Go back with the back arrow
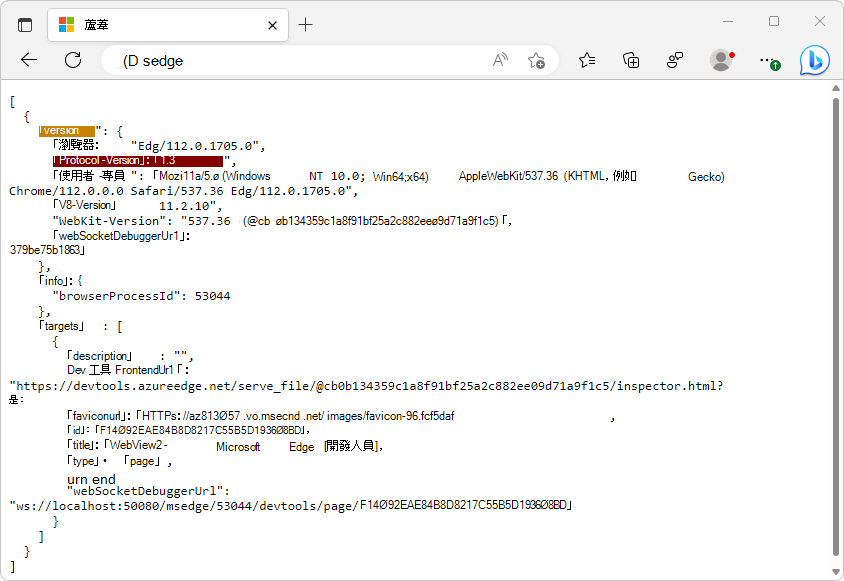Screen dimensions: 844x581 pyautogui.click(x=29, y=60)
